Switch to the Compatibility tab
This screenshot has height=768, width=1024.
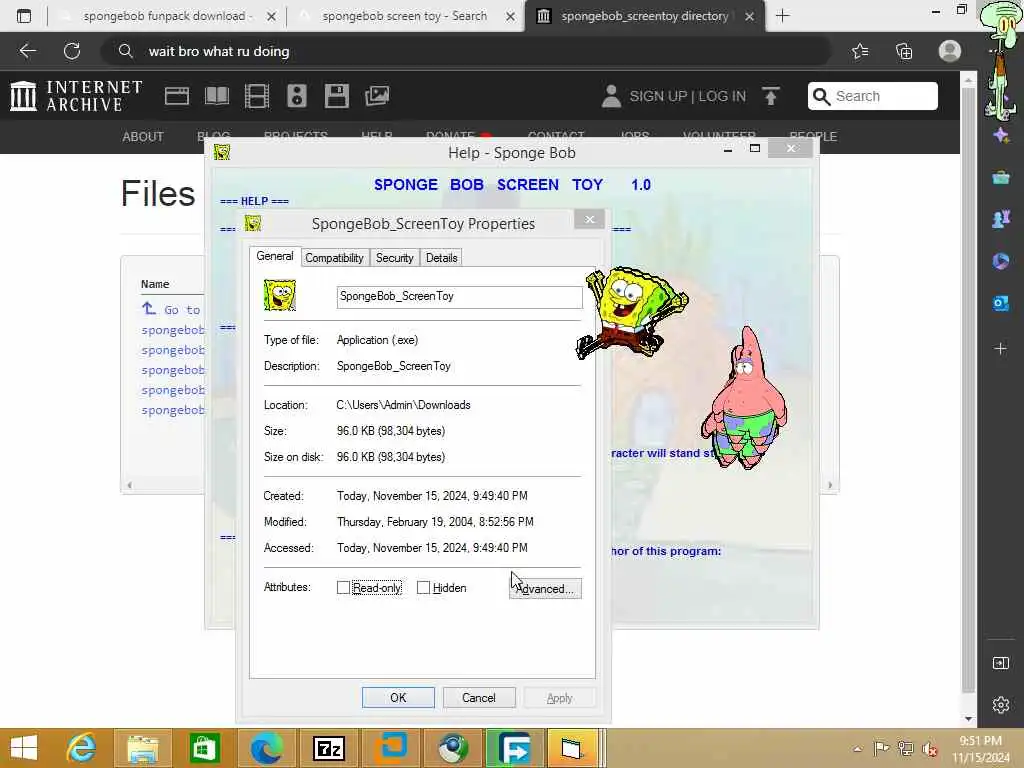pos(334,258)
